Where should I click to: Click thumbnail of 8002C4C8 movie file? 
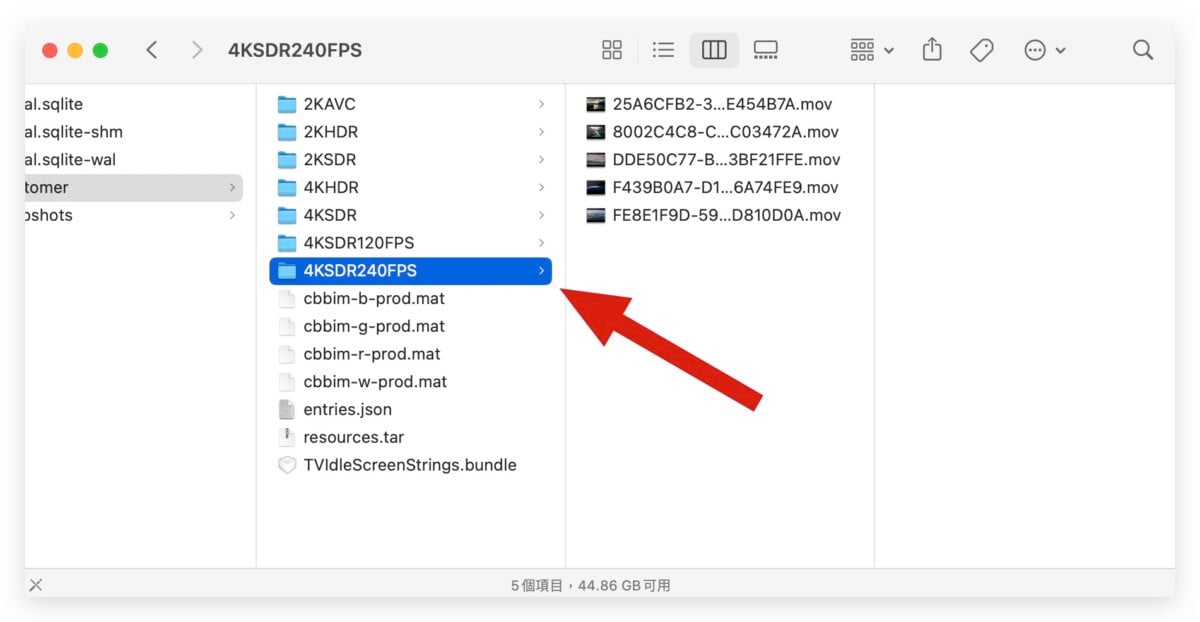click(x=596, y=132)
